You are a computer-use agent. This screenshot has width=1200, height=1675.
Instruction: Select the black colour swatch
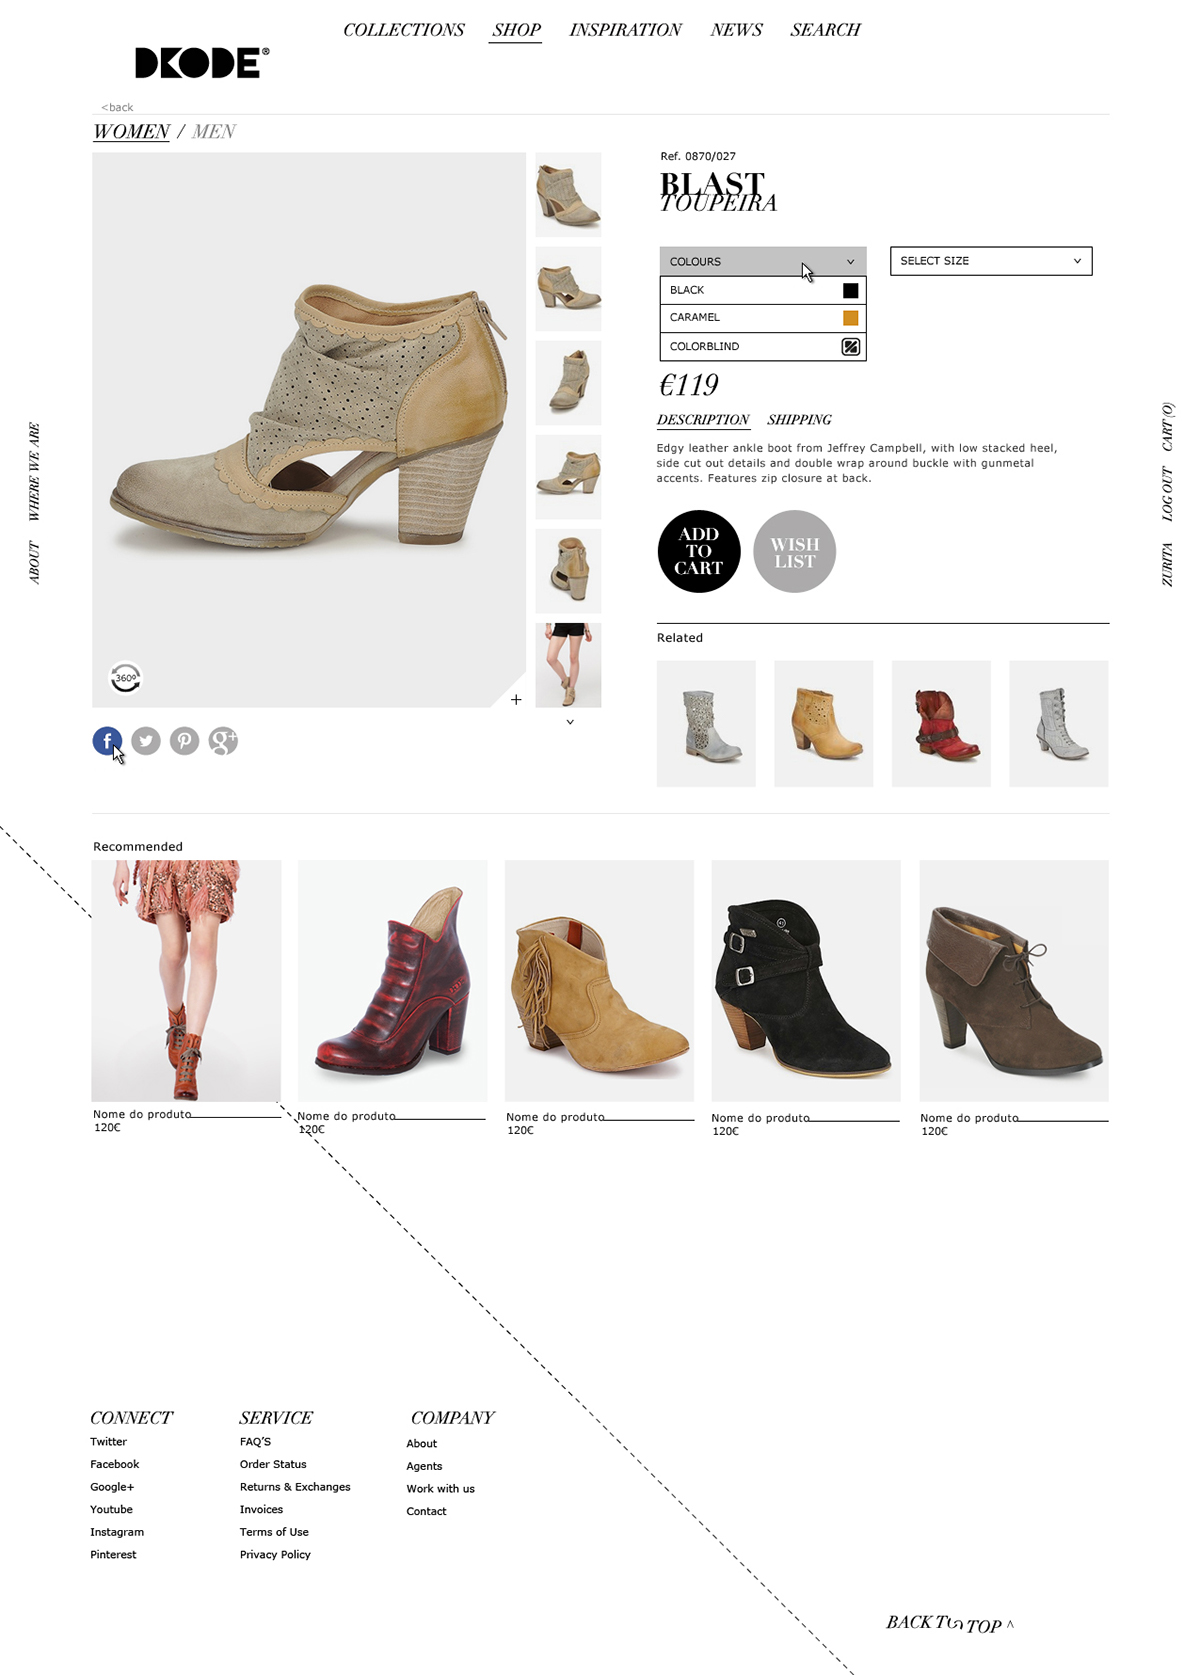click(x=851, y=290)
